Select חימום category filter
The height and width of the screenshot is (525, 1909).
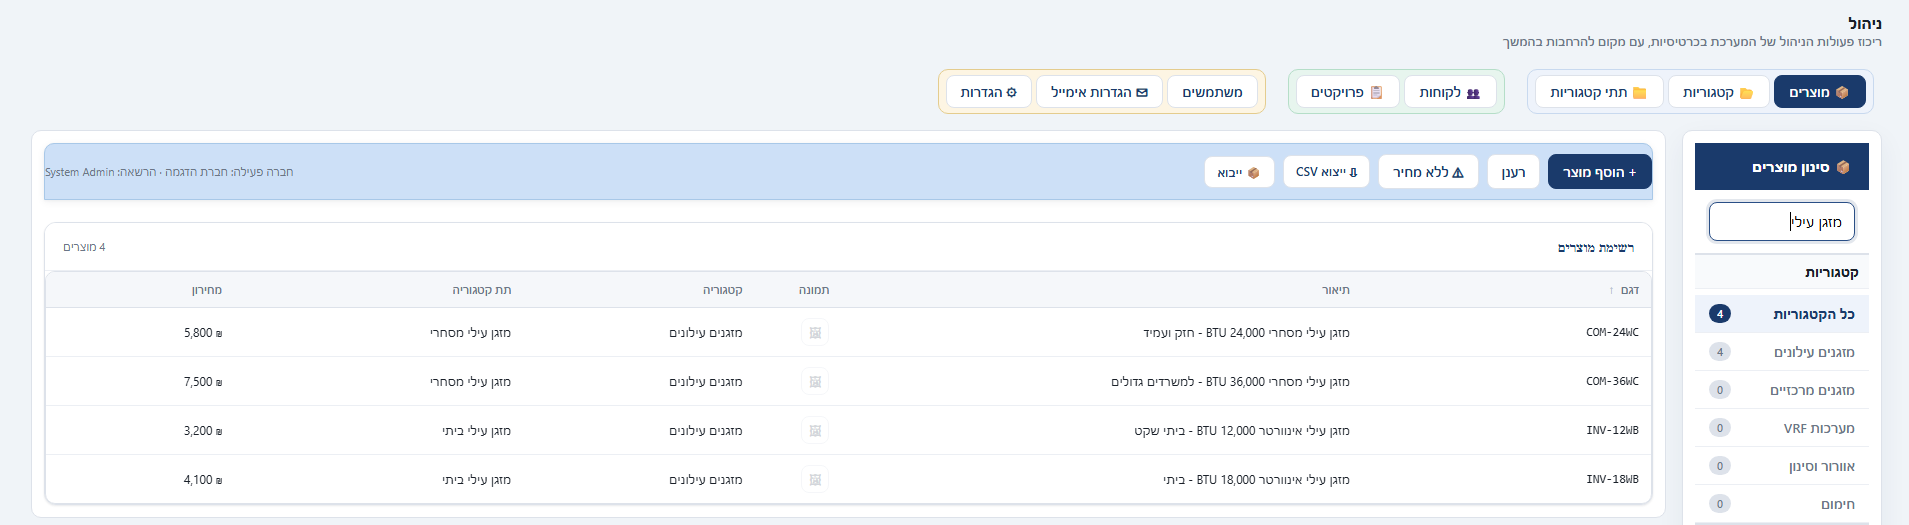pyautogui.click(x=1782, y=504)
